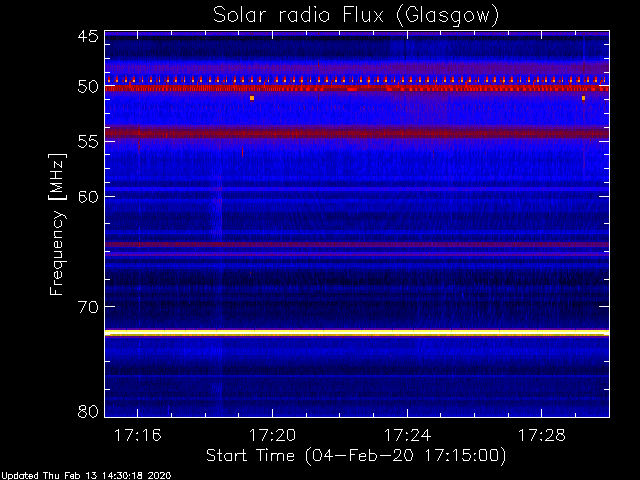Click the 55 frequency axis value
The height and width of the screenshot is (480, 640).
pos(88,142)
